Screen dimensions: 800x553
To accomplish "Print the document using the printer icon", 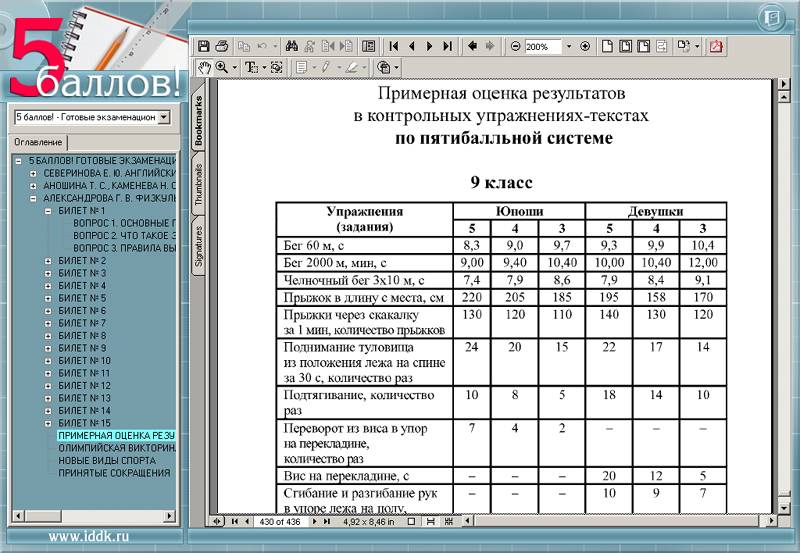I will click(221, 46).
